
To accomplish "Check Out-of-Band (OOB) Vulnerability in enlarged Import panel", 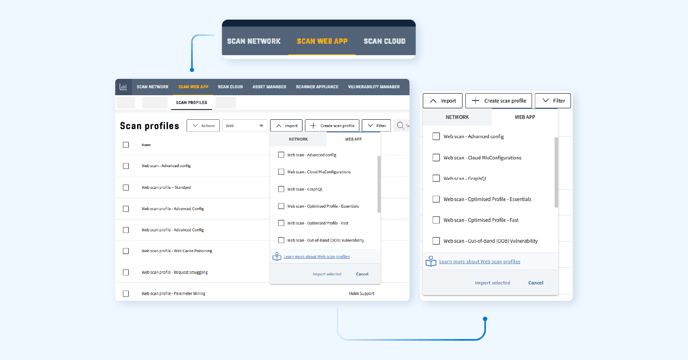I will (x=436, y=241).
